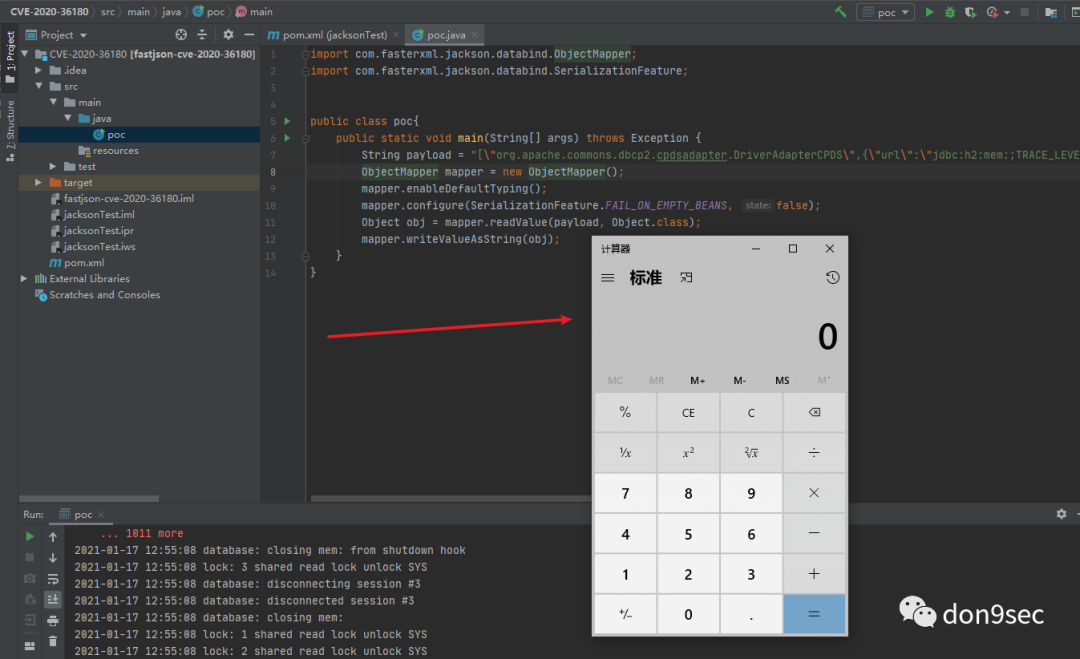The width and height of the screenshot is (1080, 659).
Task: Run main method from line 6 gutter
Action: point(287,138)
